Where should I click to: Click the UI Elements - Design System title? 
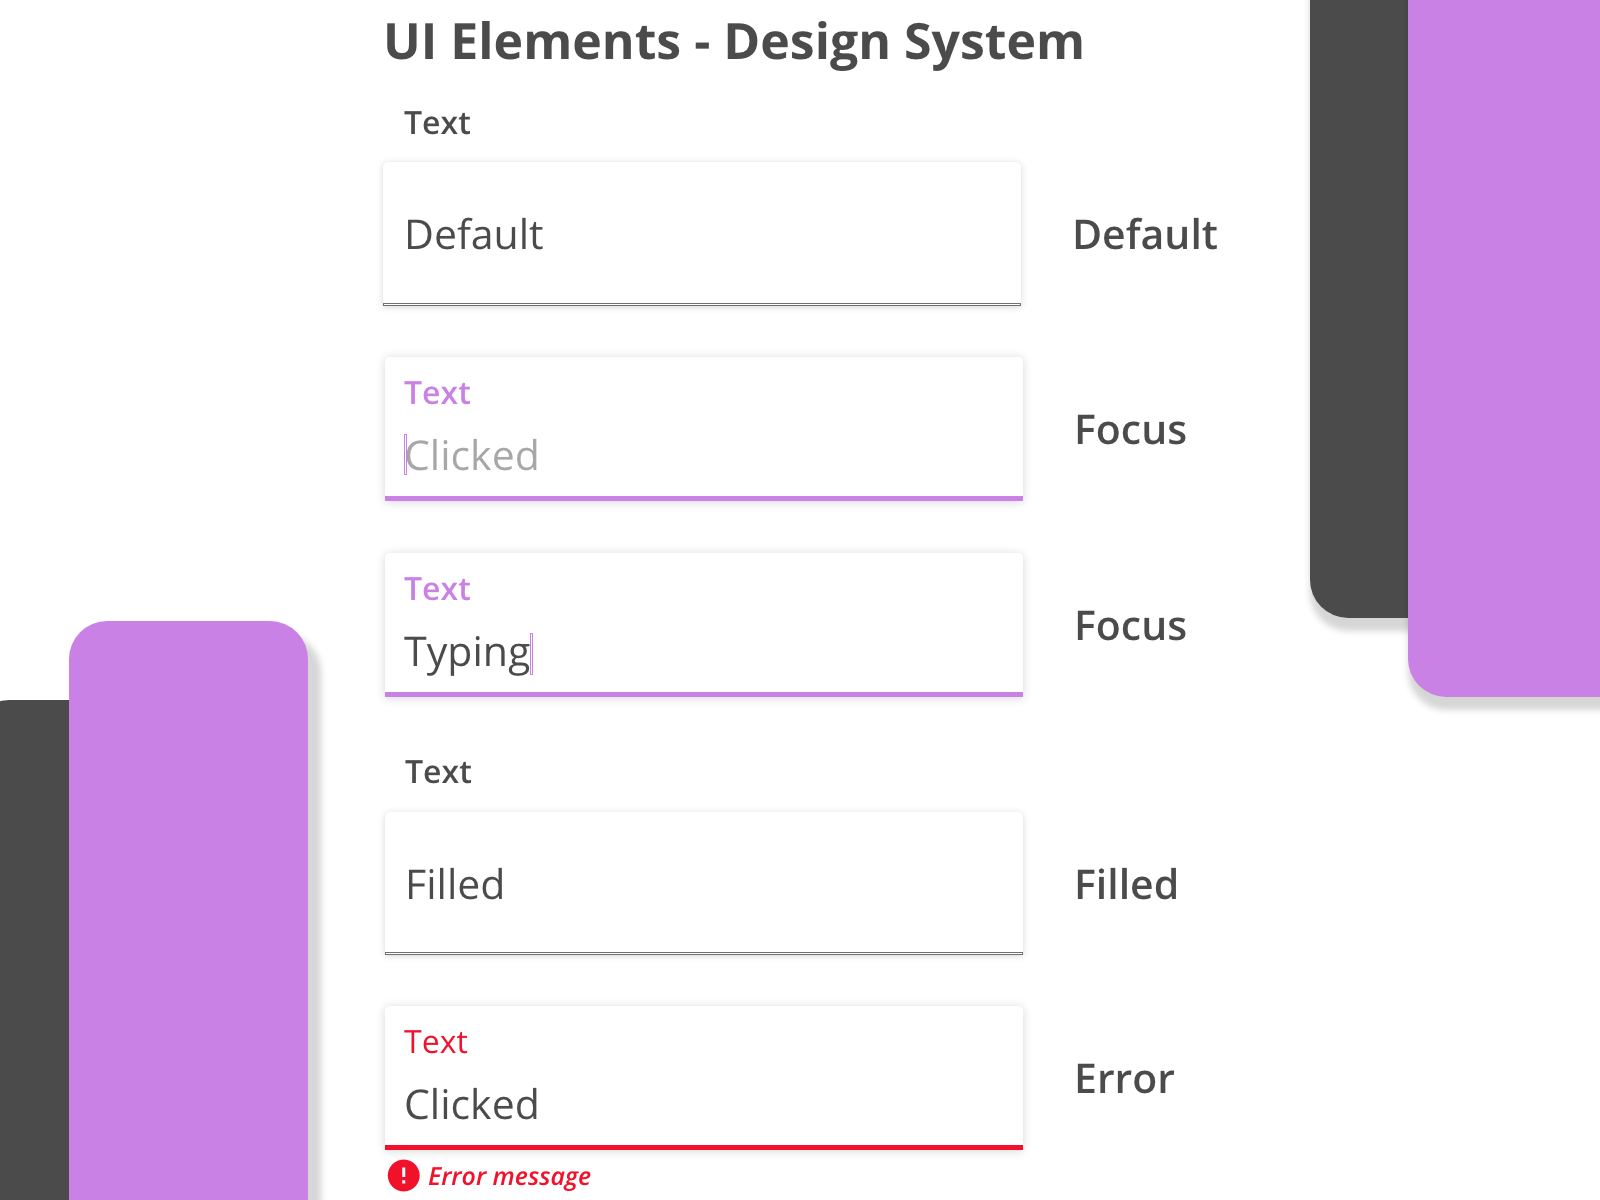pos(734,42)
